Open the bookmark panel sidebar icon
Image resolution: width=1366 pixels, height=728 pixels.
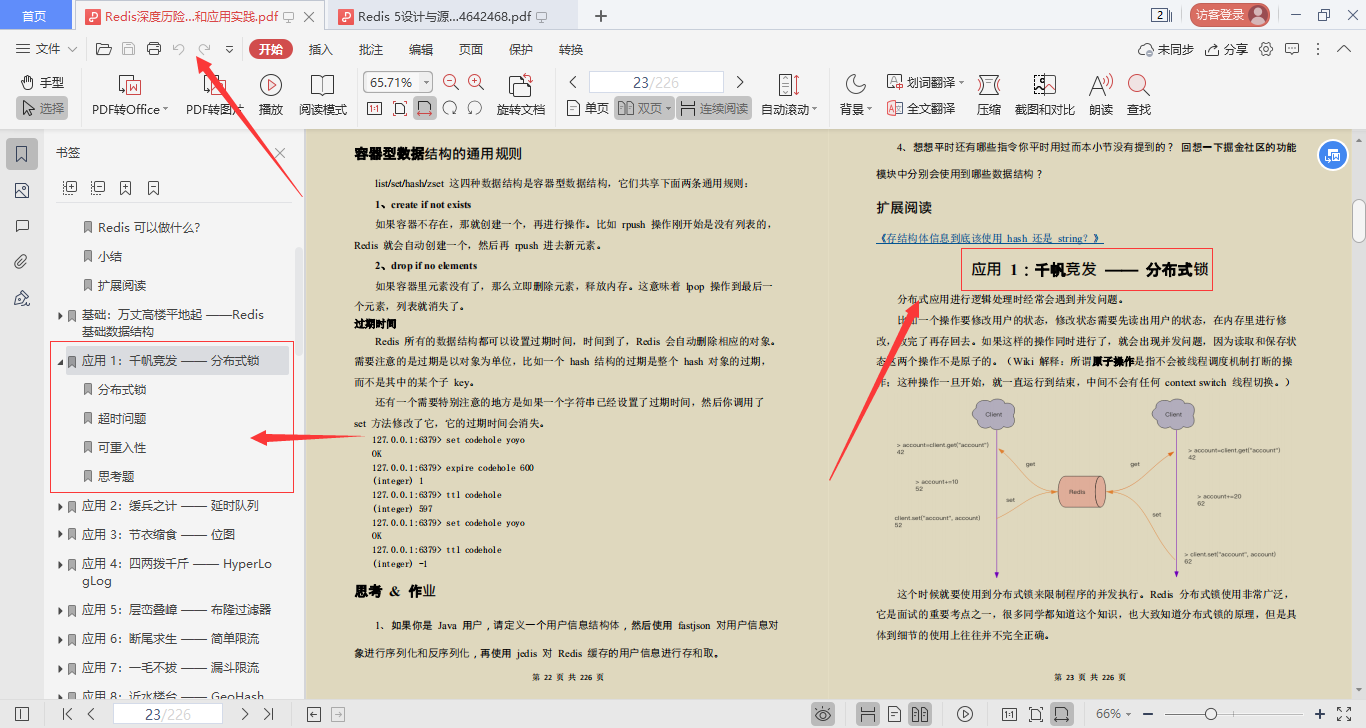point(22,154)
